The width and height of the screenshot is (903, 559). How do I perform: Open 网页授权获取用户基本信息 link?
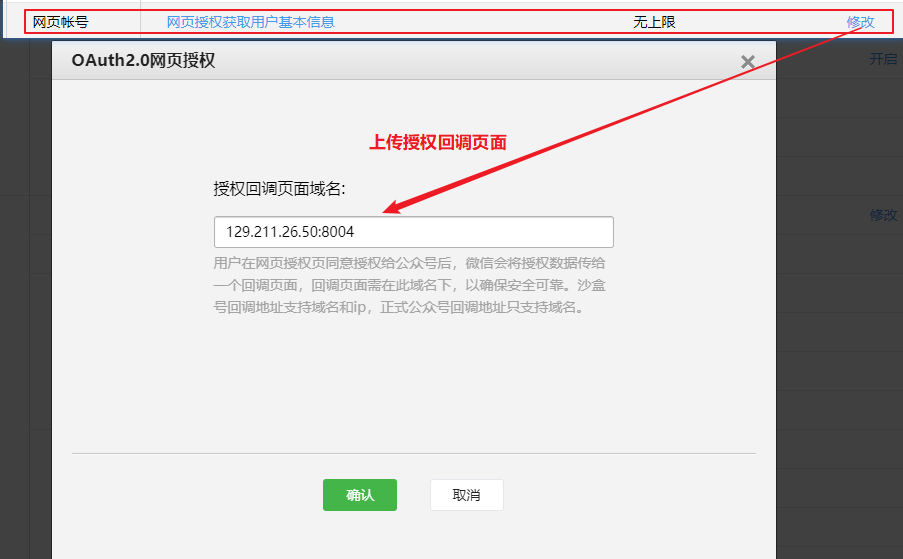click(251, 22)
